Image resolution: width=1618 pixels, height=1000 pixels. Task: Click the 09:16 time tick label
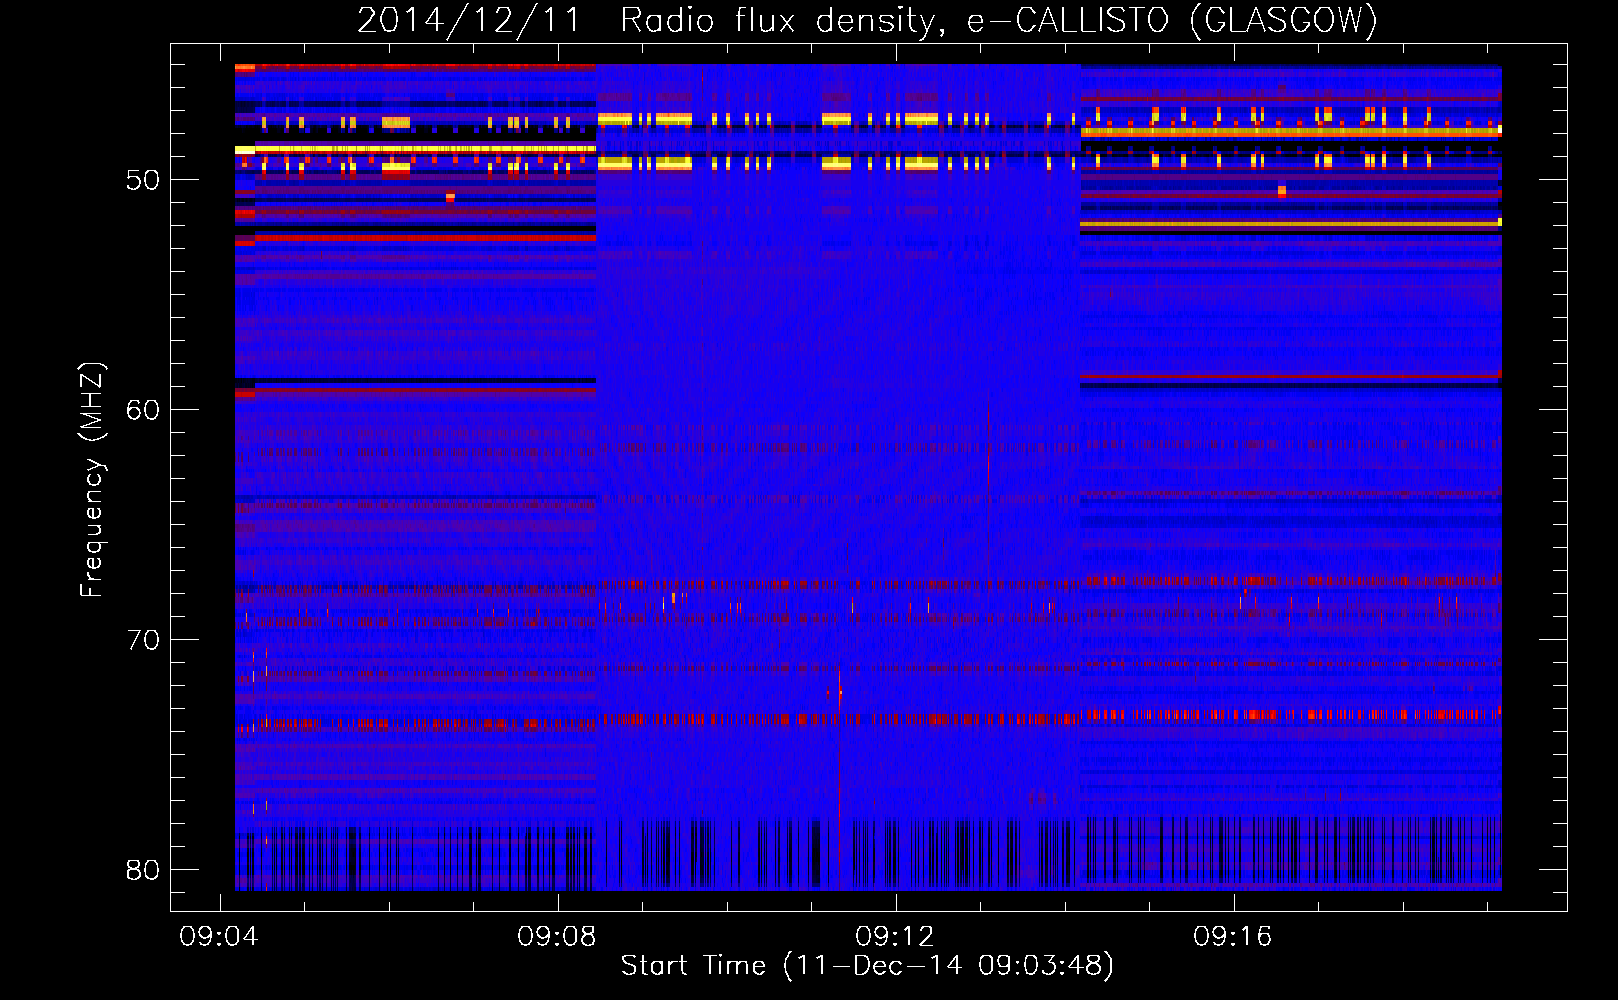tap(1232, 937)
